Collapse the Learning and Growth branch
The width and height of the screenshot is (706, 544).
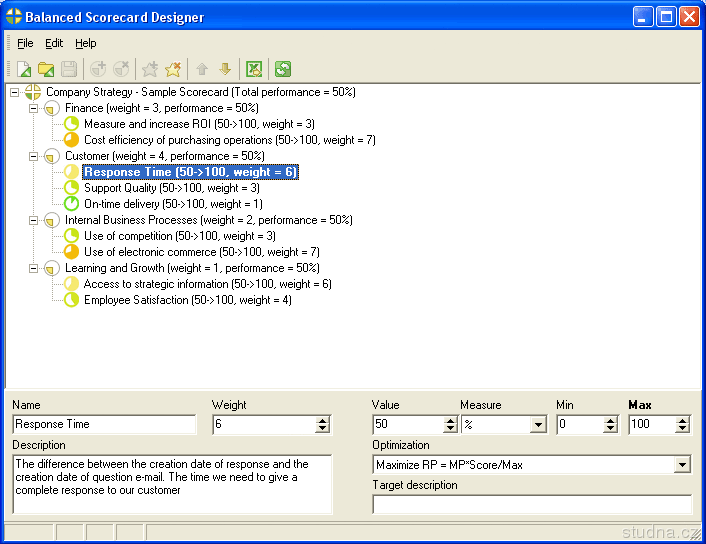click(33, 268)
